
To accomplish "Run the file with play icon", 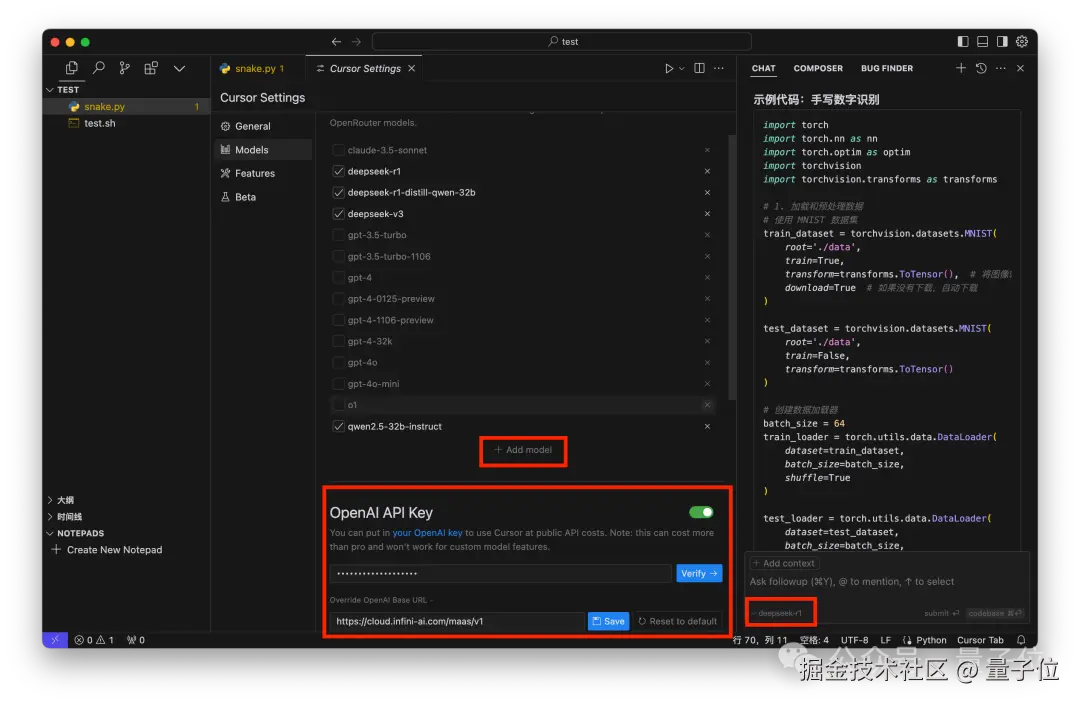I will click(668, 68).
